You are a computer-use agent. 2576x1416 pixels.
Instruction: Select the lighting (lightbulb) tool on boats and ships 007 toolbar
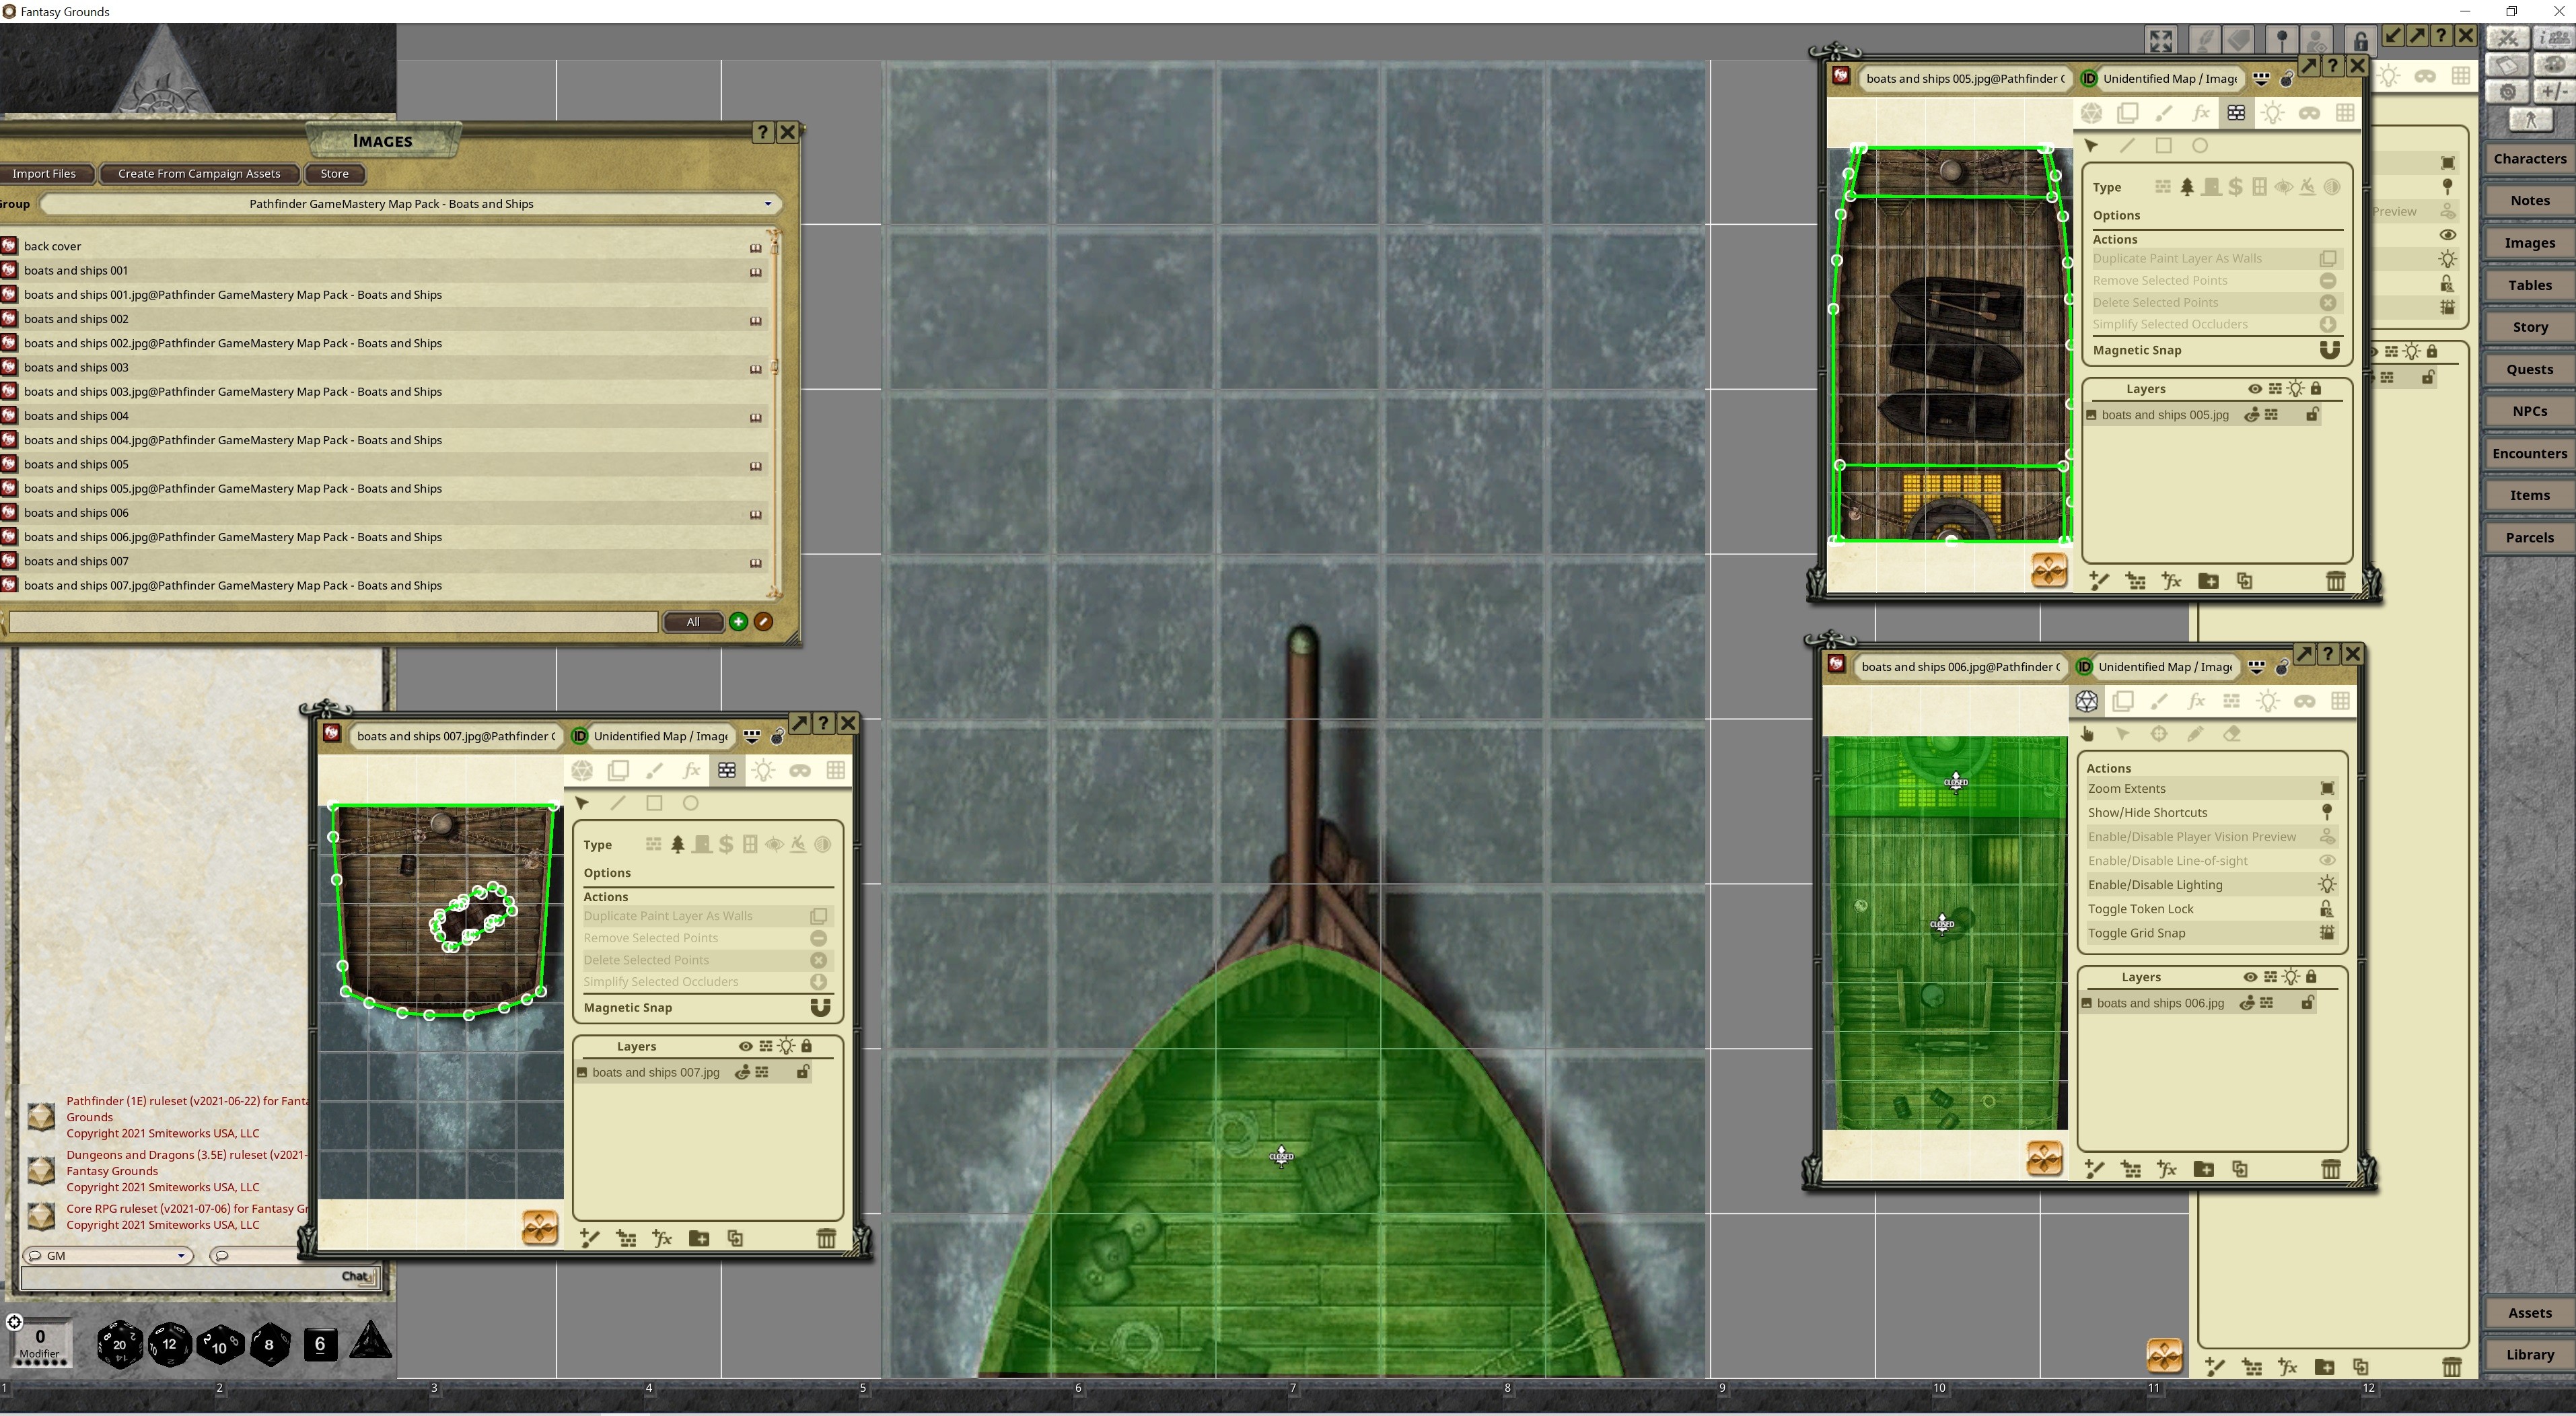tap(763, 770)
